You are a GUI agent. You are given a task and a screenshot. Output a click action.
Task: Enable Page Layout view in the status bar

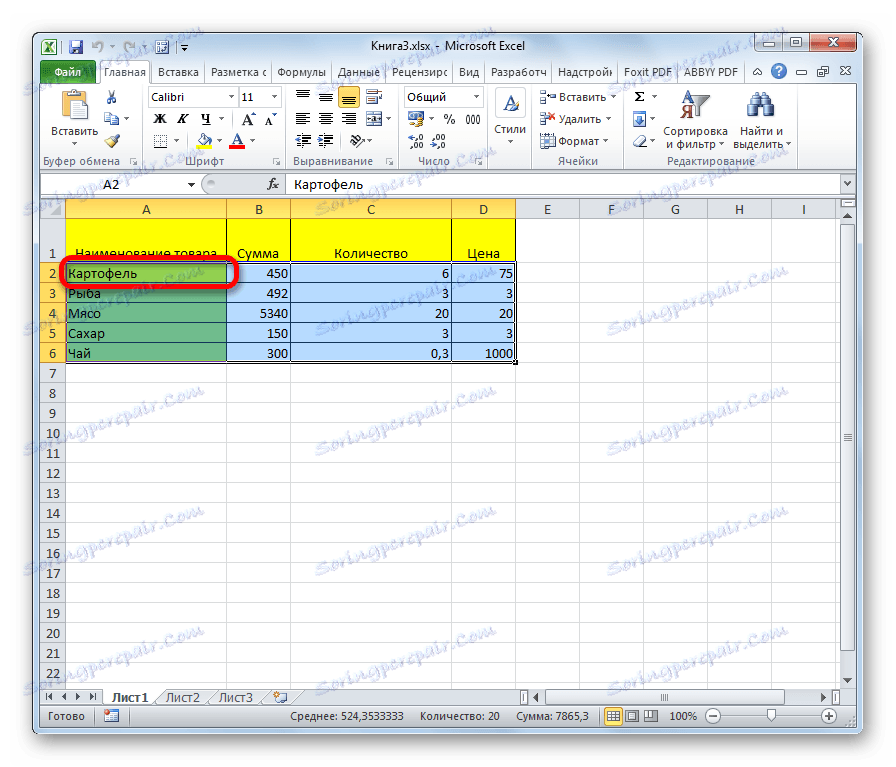point(633,716)
